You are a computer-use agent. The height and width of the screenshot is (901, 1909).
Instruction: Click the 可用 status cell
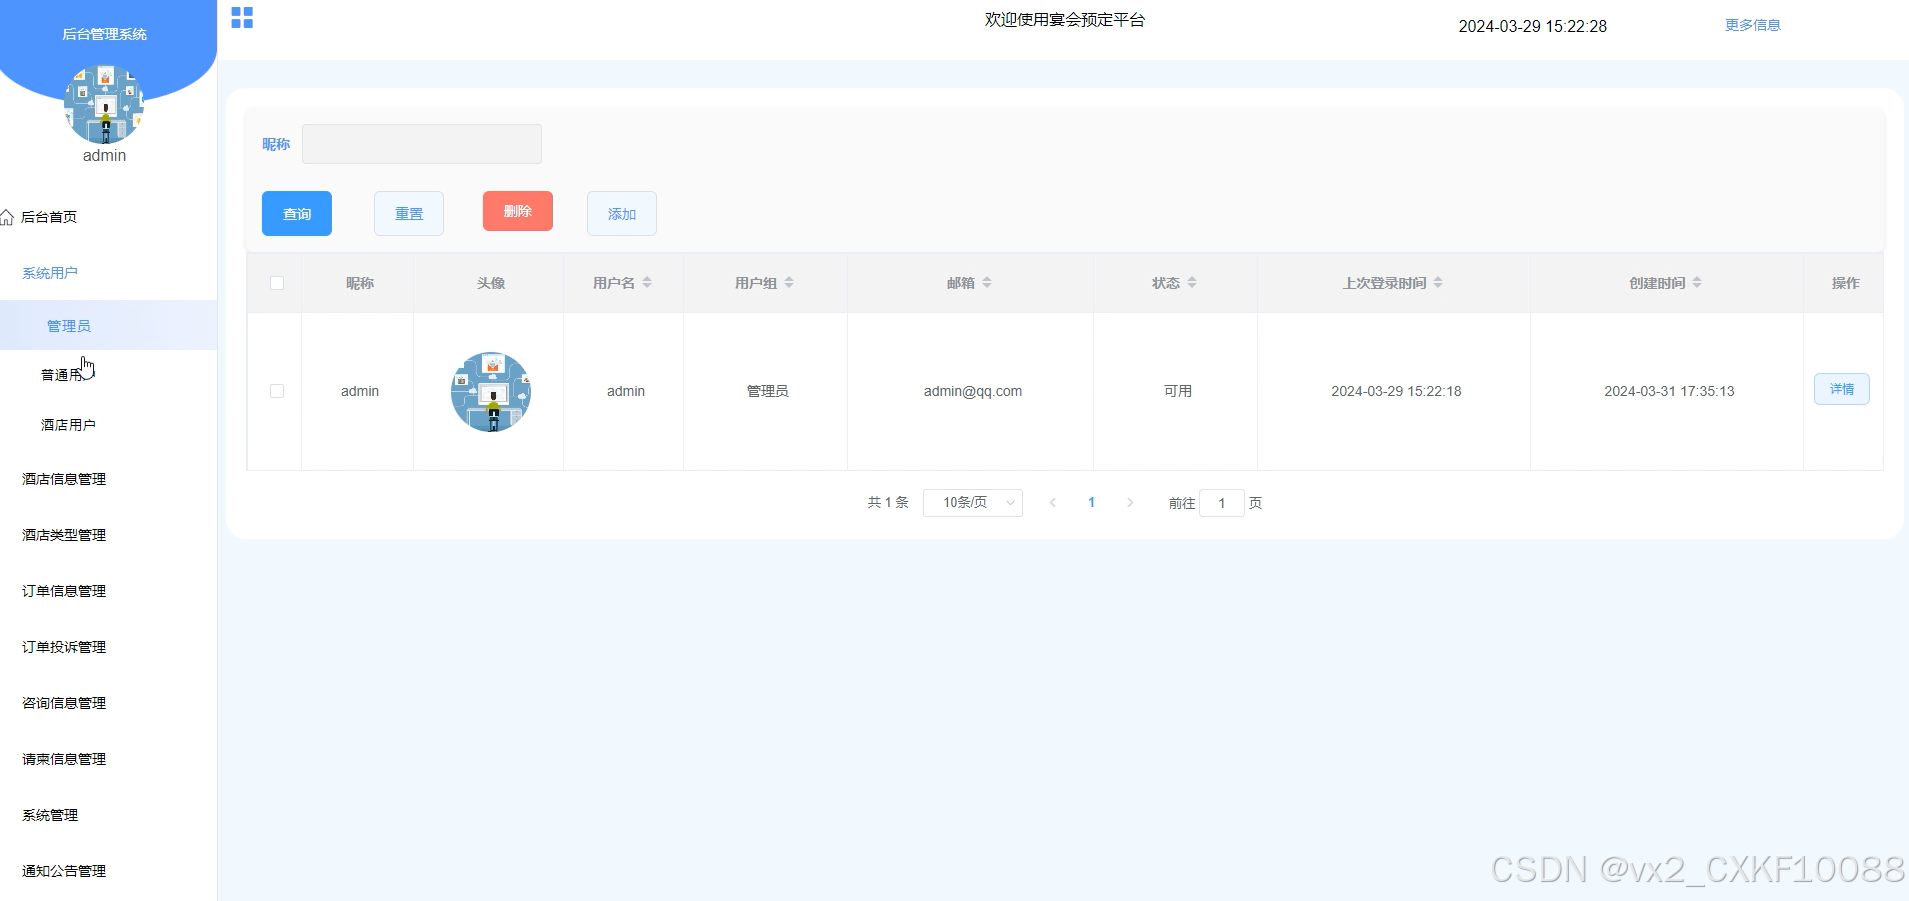click(x=1178, y=391)
